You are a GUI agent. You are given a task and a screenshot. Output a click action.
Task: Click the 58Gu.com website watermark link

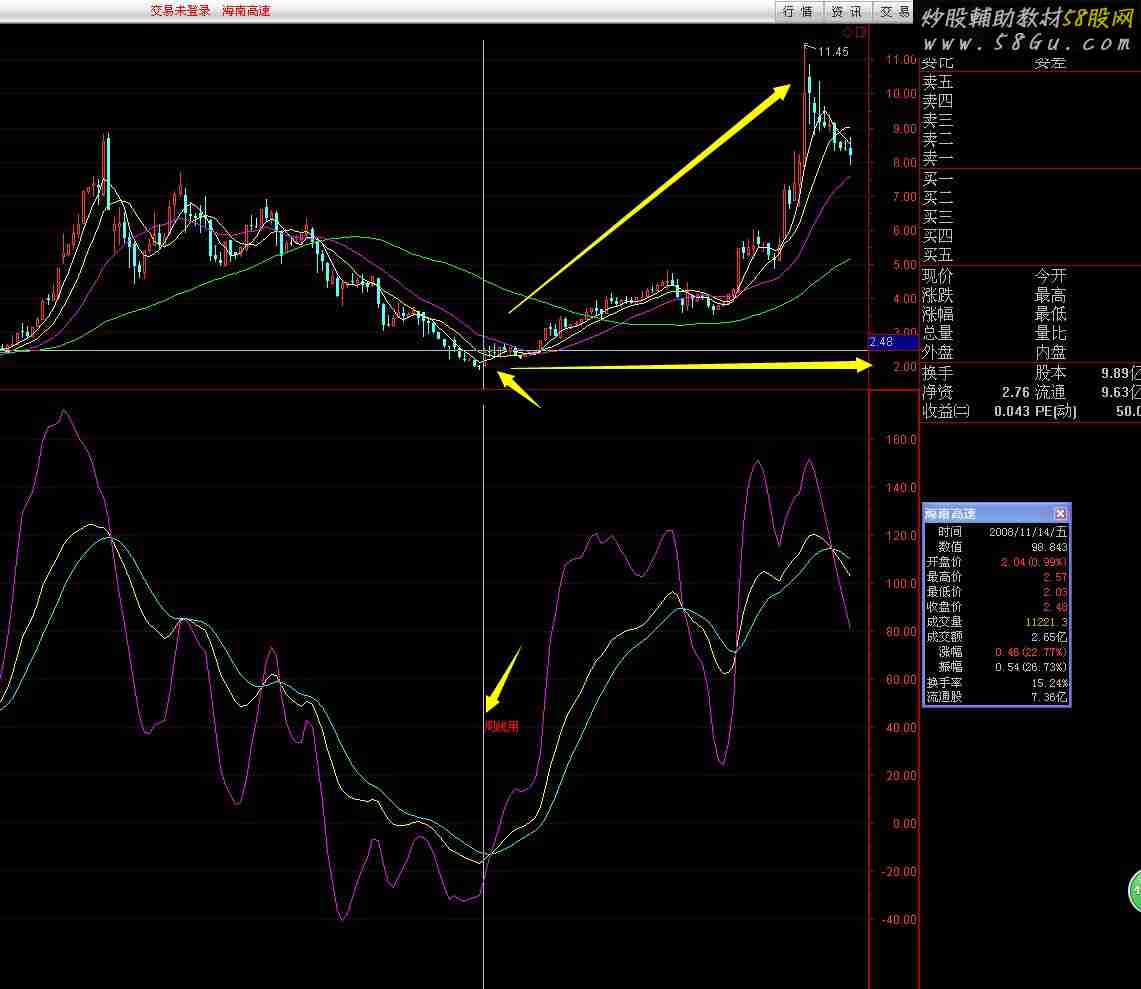(1026, 43)
